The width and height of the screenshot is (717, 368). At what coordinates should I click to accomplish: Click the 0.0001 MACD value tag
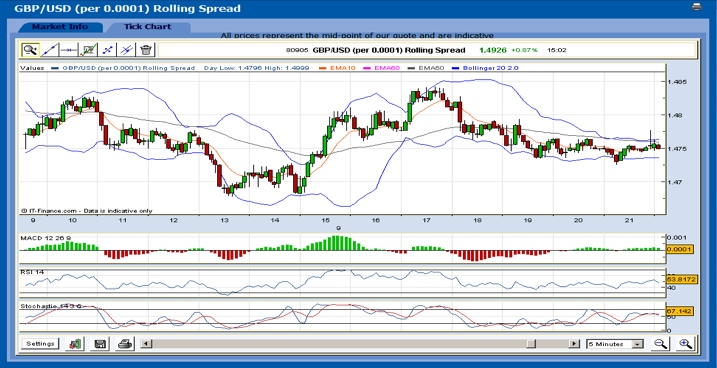680,249
